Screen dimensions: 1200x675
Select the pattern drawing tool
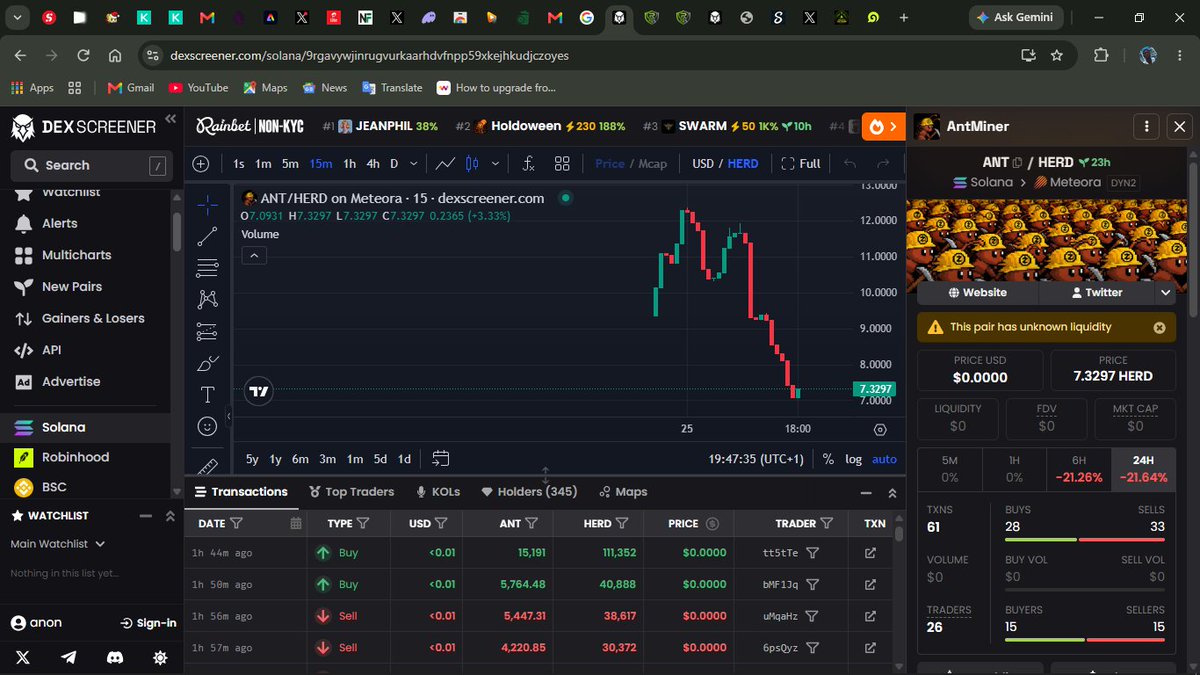(x=207, y=298)
